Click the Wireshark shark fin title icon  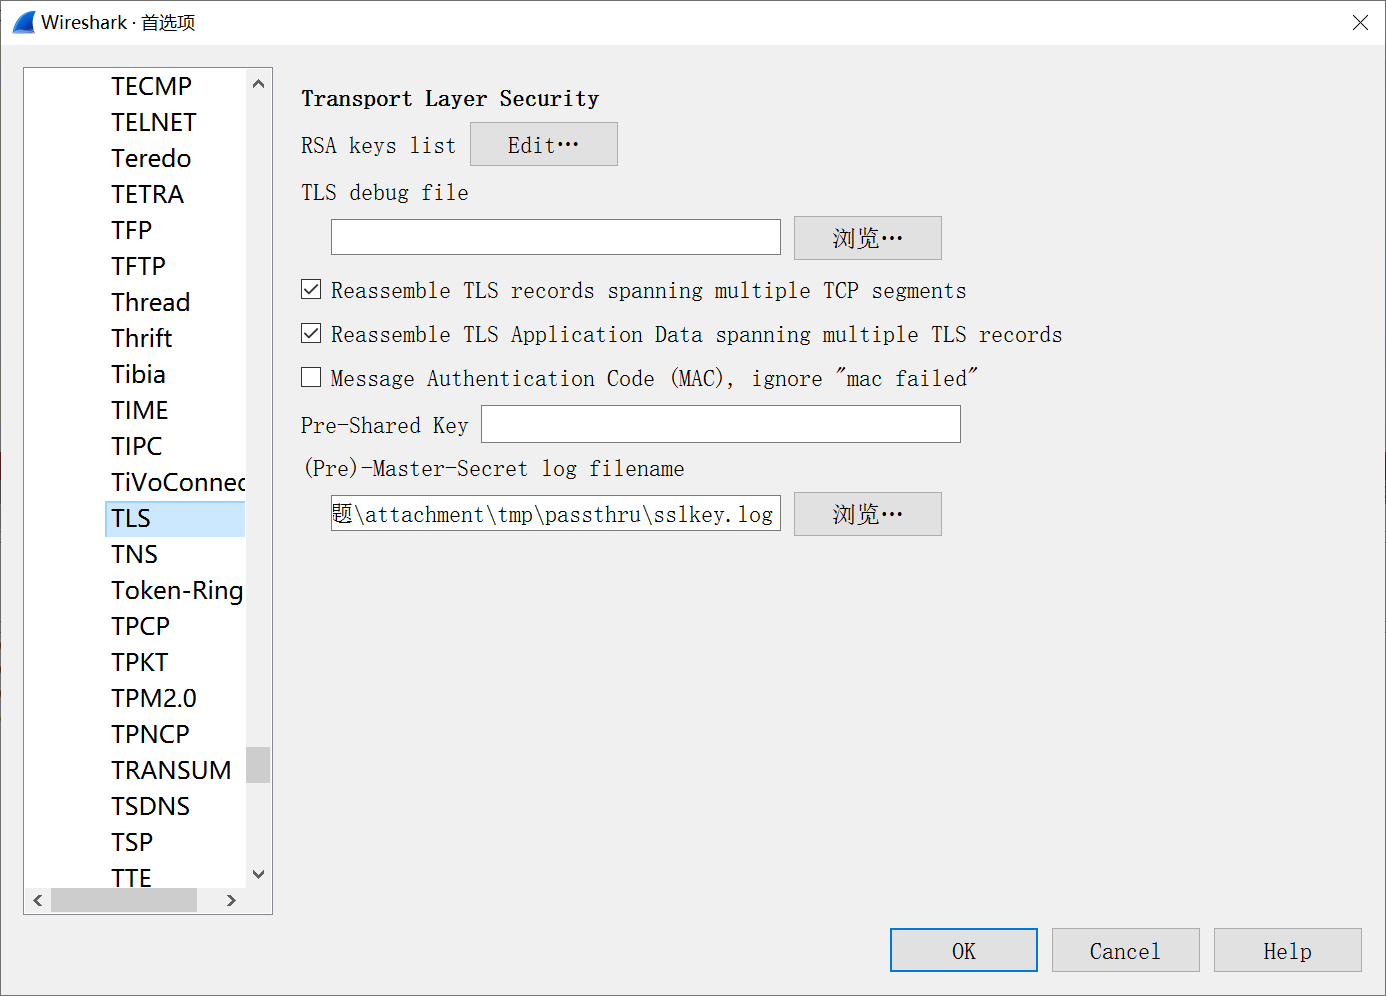(24, 22)
